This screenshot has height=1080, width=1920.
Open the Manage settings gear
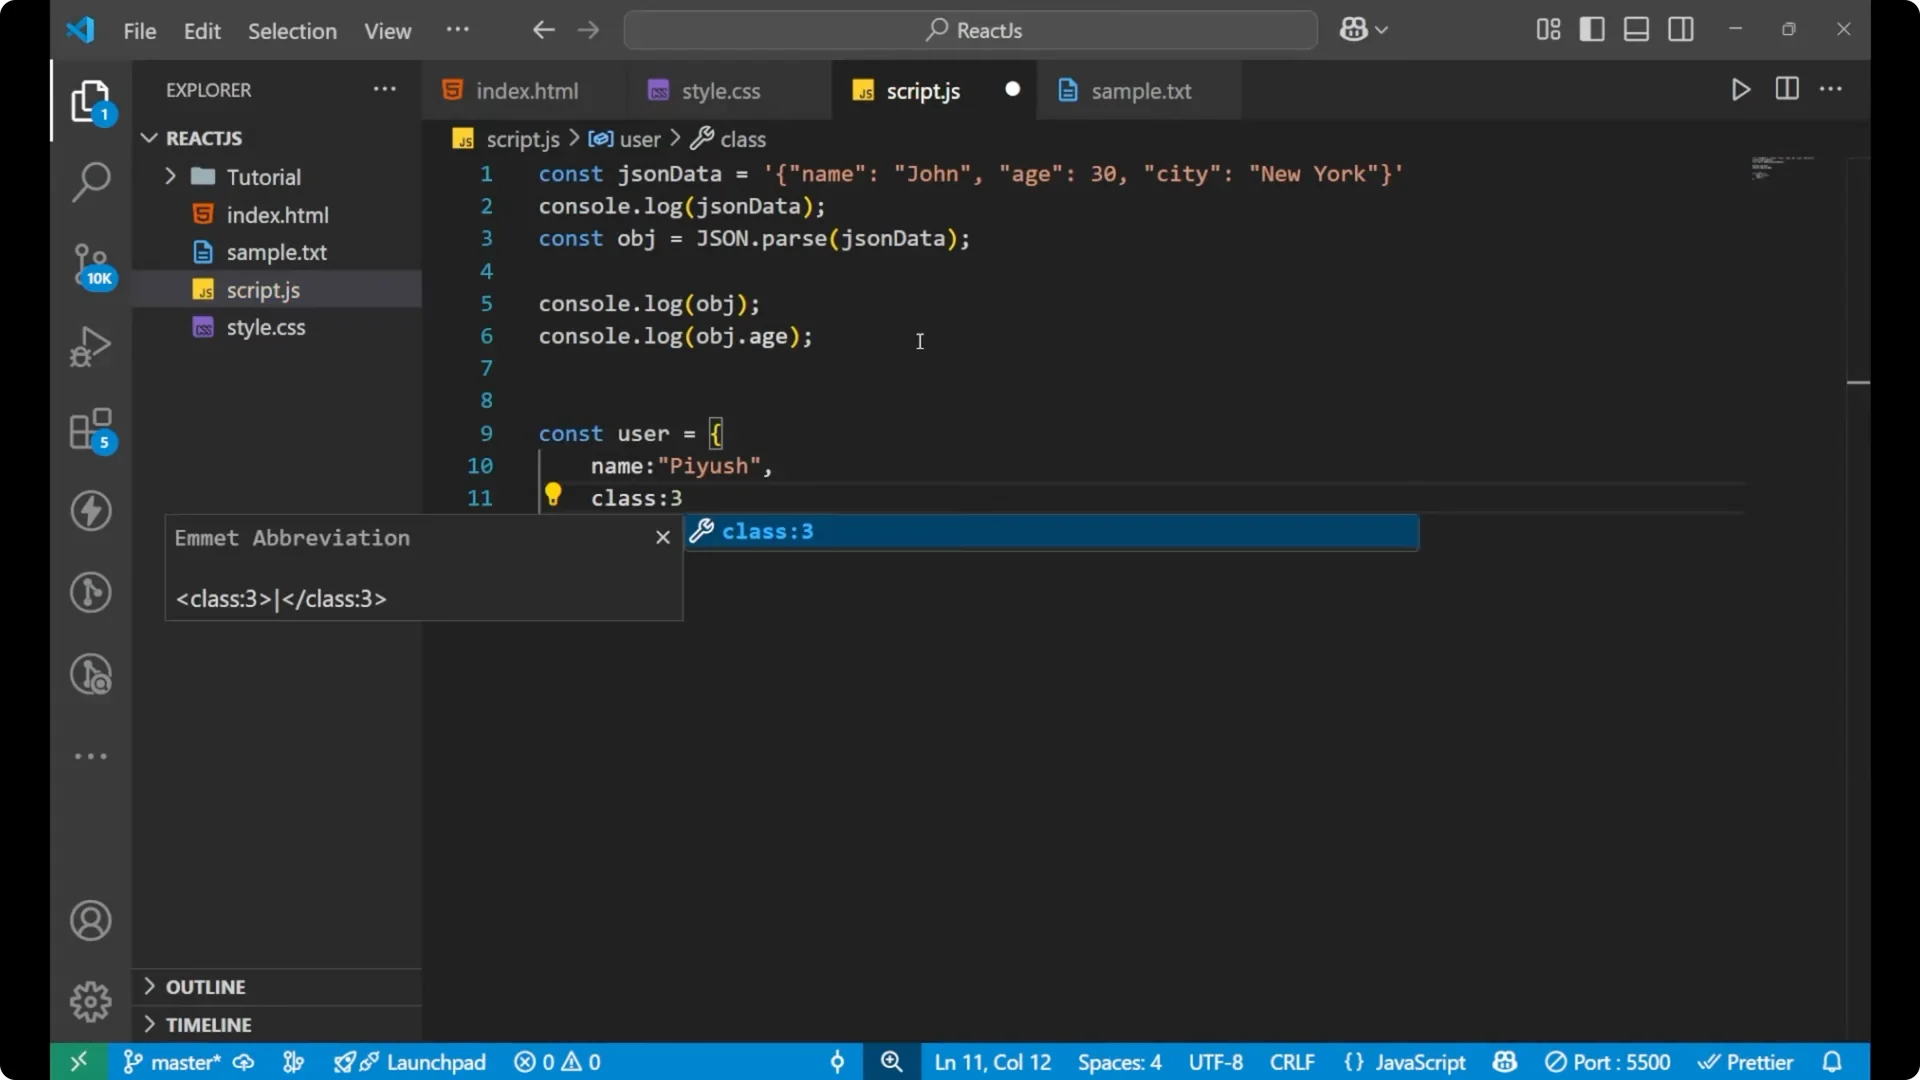(x=90, y=1001)
